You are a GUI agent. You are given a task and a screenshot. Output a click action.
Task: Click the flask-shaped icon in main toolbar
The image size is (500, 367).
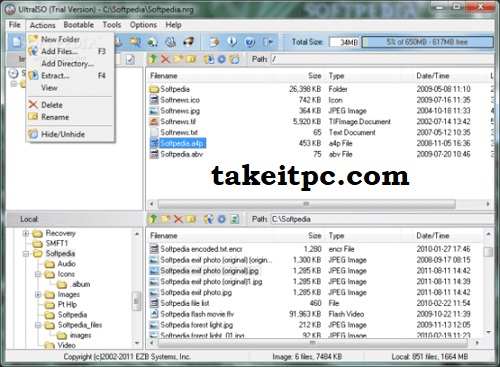(x=171, y=42)
